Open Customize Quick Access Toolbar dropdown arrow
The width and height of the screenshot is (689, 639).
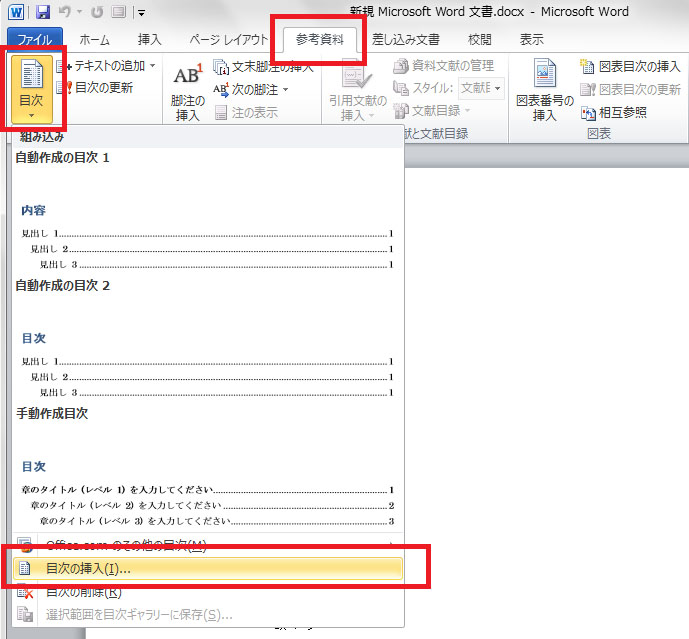click(141, 13)
